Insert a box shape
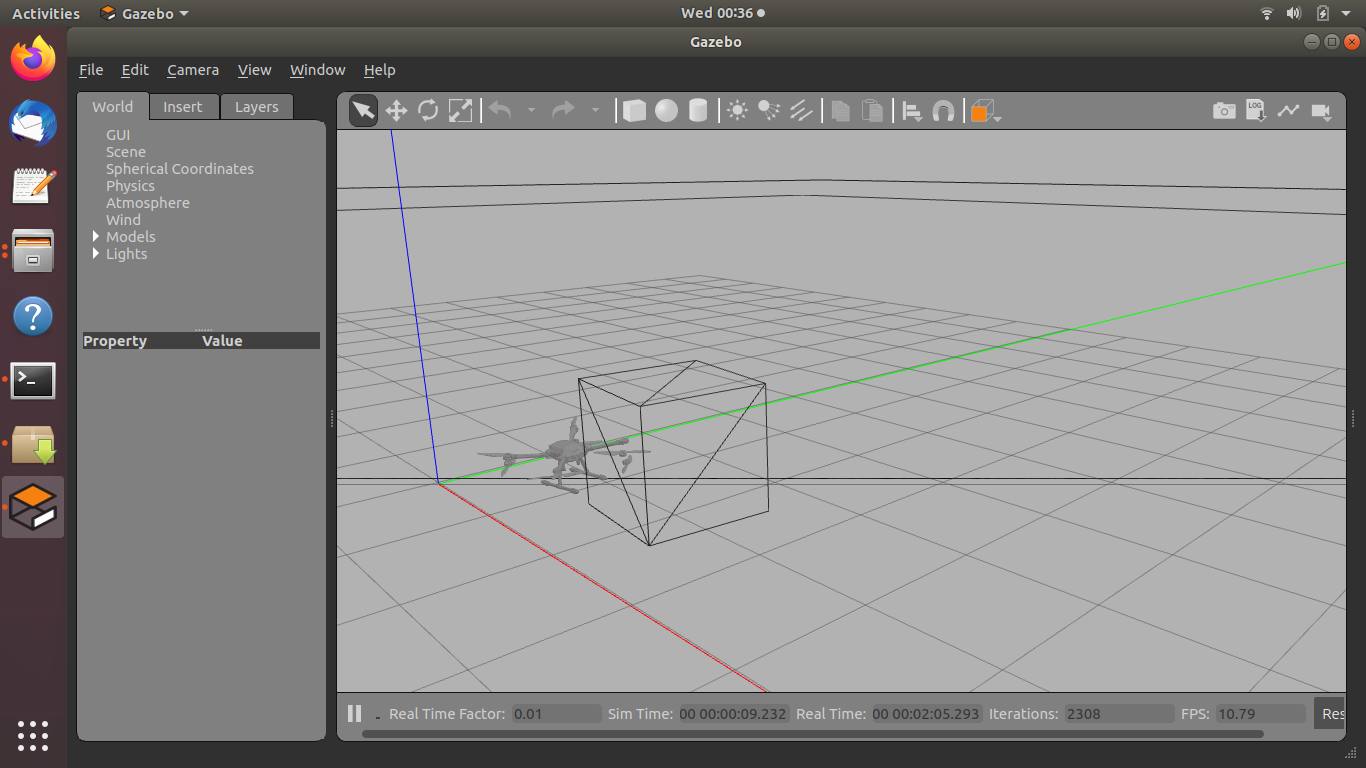 [634, 111]
